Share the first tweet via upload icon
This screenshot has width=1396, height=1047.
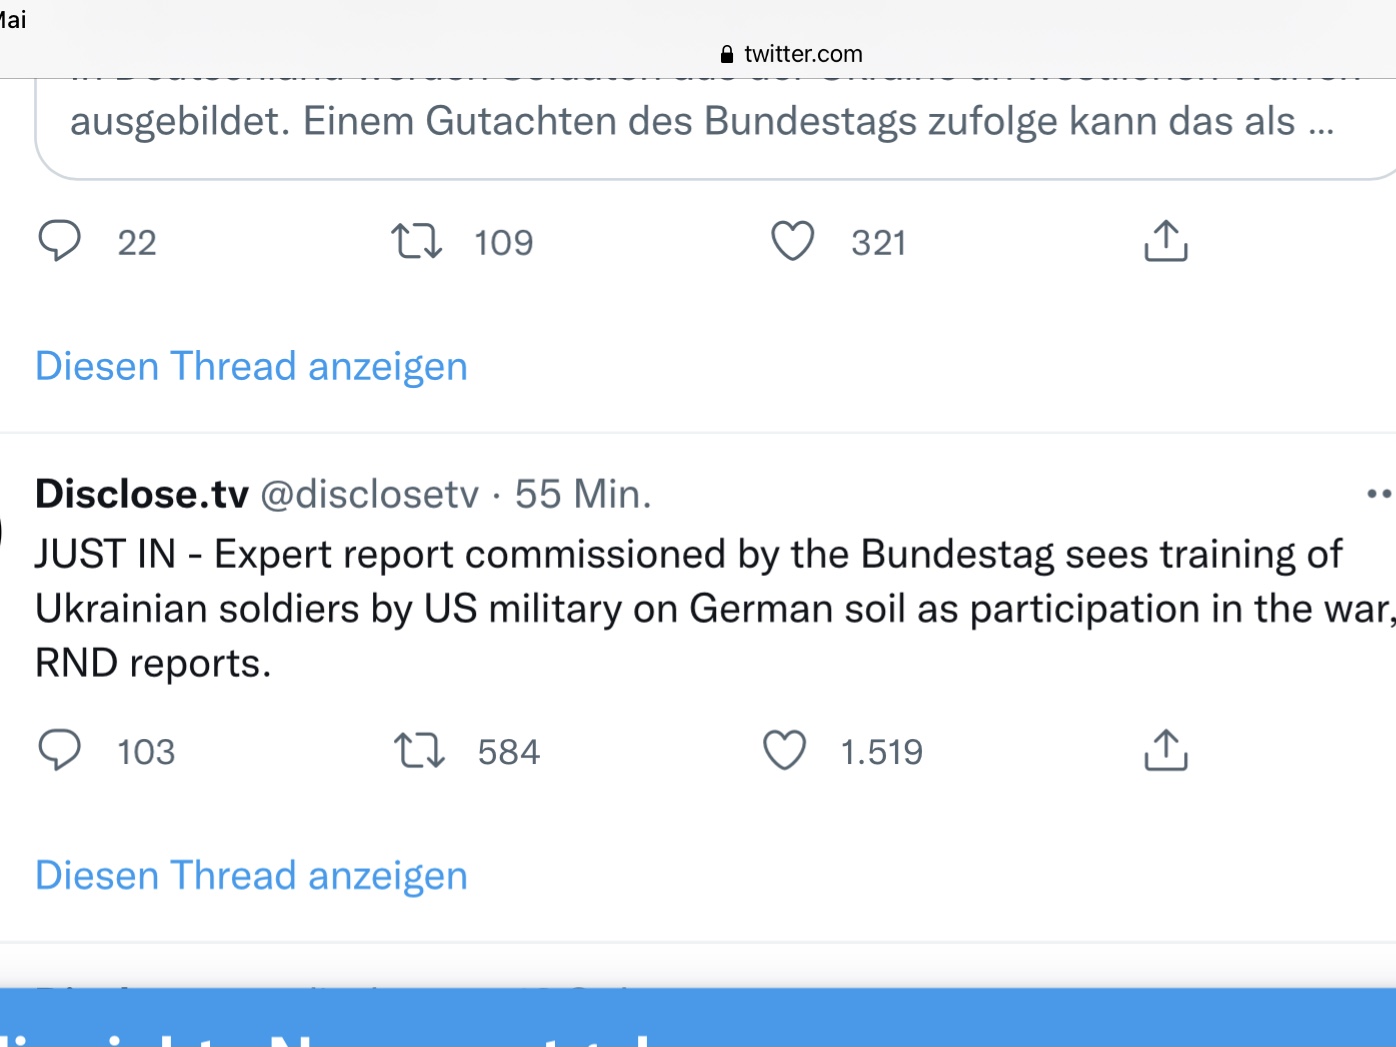coord(1165,241)
